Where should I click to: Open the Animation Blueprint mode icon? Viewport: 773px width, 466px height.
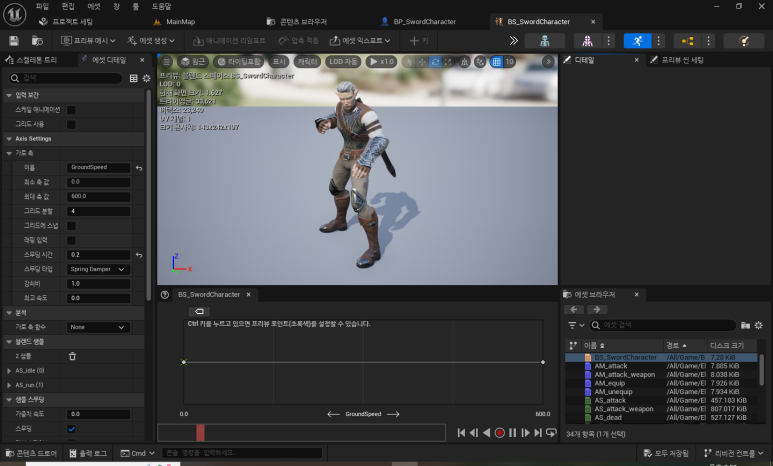tap(687, 40)
